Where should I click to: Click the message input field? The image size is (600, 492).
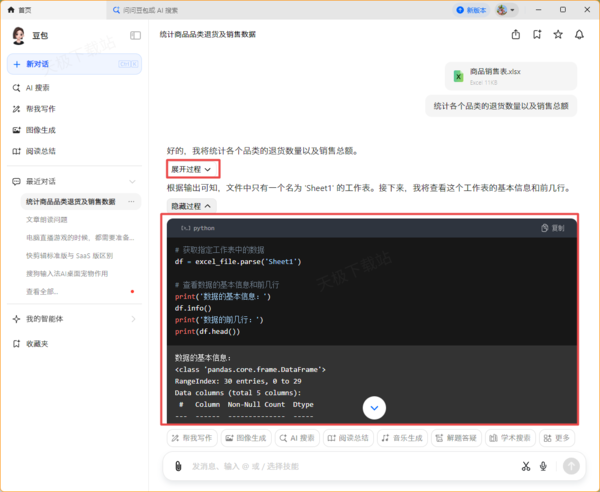(352, 466)
